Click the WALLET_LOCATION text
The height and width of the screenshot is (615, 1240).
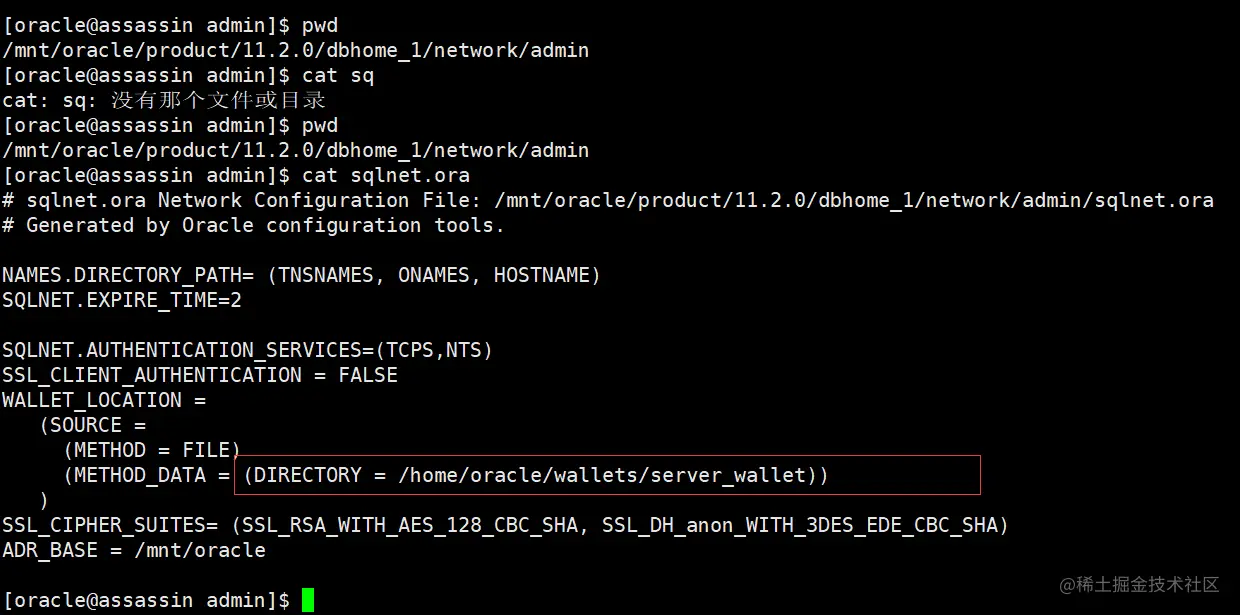point(92,400)
